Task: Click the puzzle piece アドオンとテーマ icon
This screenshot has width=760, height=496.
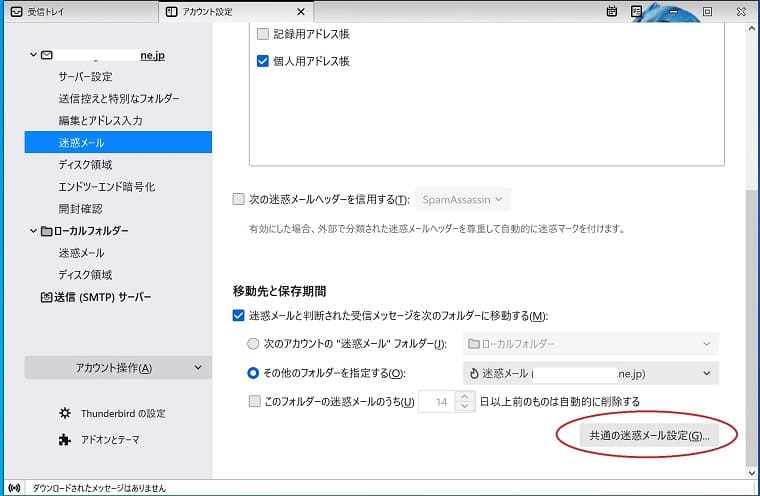Action: click(65, 439)
